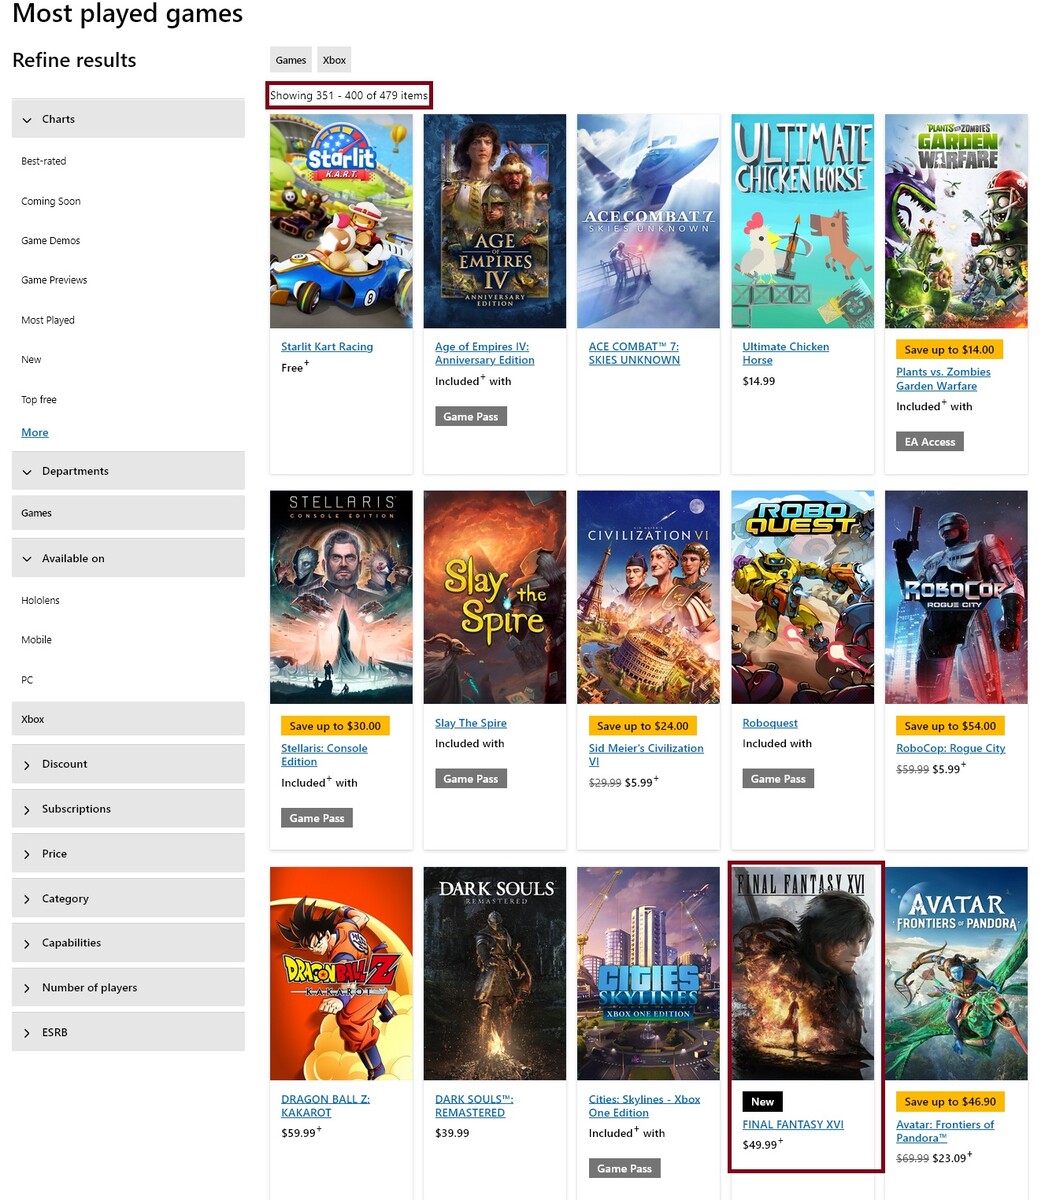This screenshot has height=1200, width=1045.
Task: Select the Games department filter
Action: [128, 513]
